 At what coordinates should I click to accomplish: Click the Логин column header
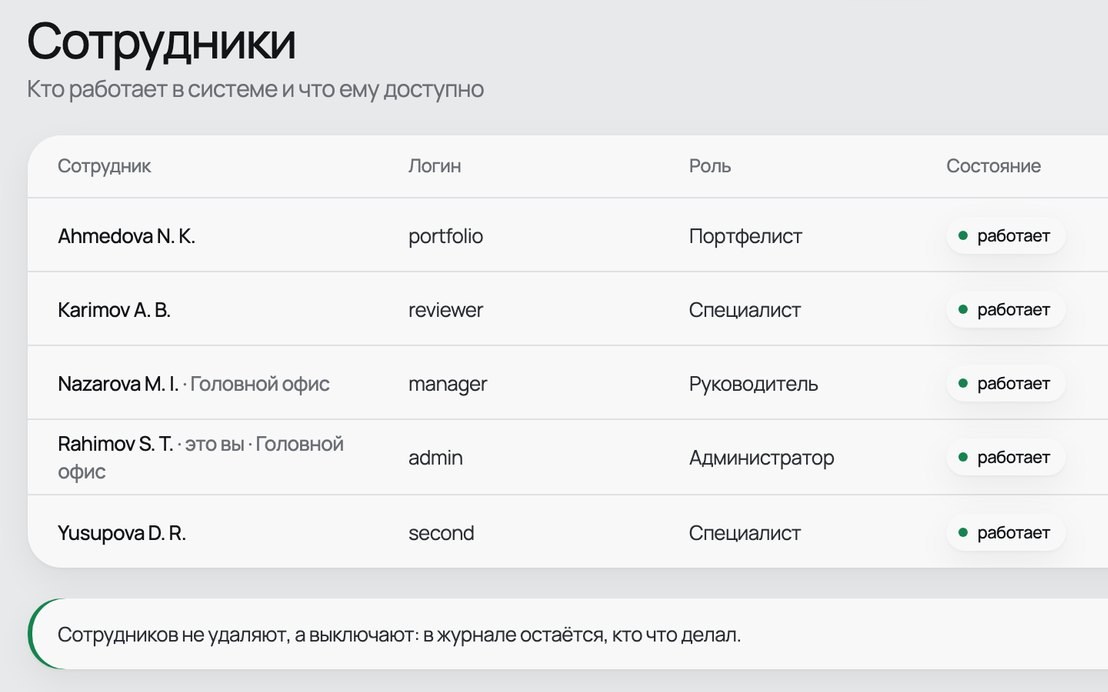coord(435,166)
